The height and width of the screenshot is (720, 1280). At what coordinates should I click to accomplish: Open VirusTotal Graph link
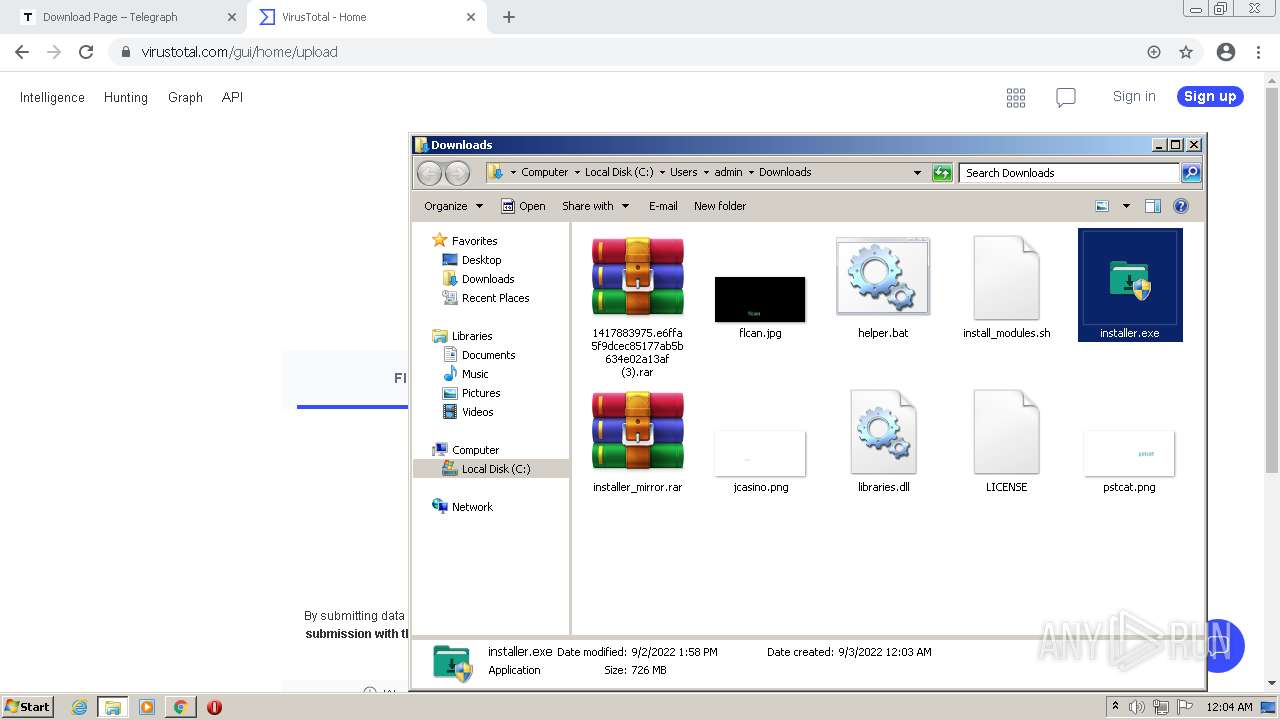click(x=185, y=97)
